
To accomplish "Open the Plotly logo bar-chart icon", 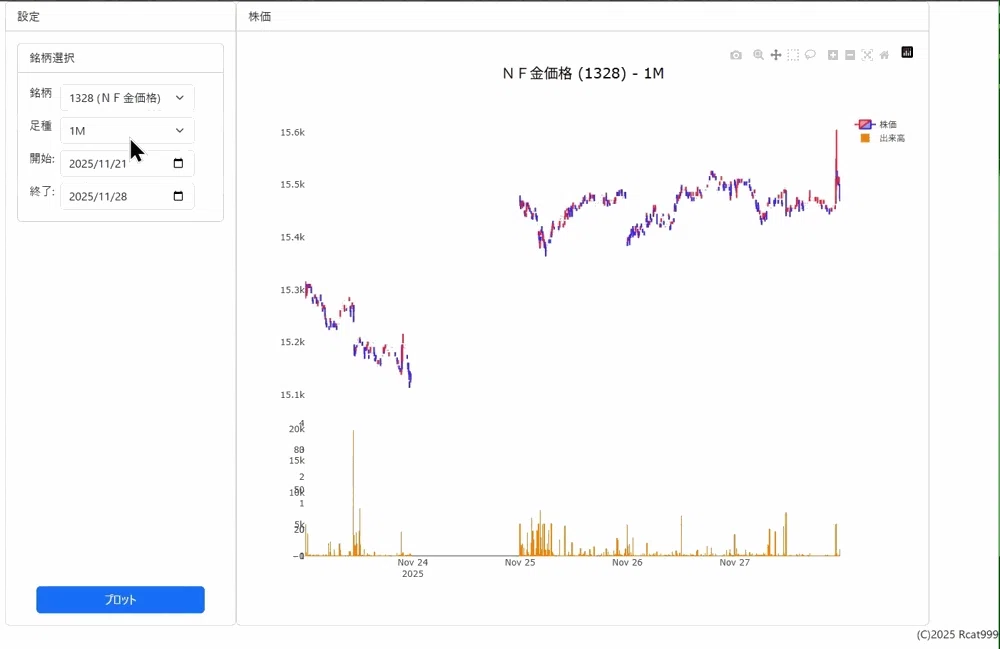I will (907, 52).
